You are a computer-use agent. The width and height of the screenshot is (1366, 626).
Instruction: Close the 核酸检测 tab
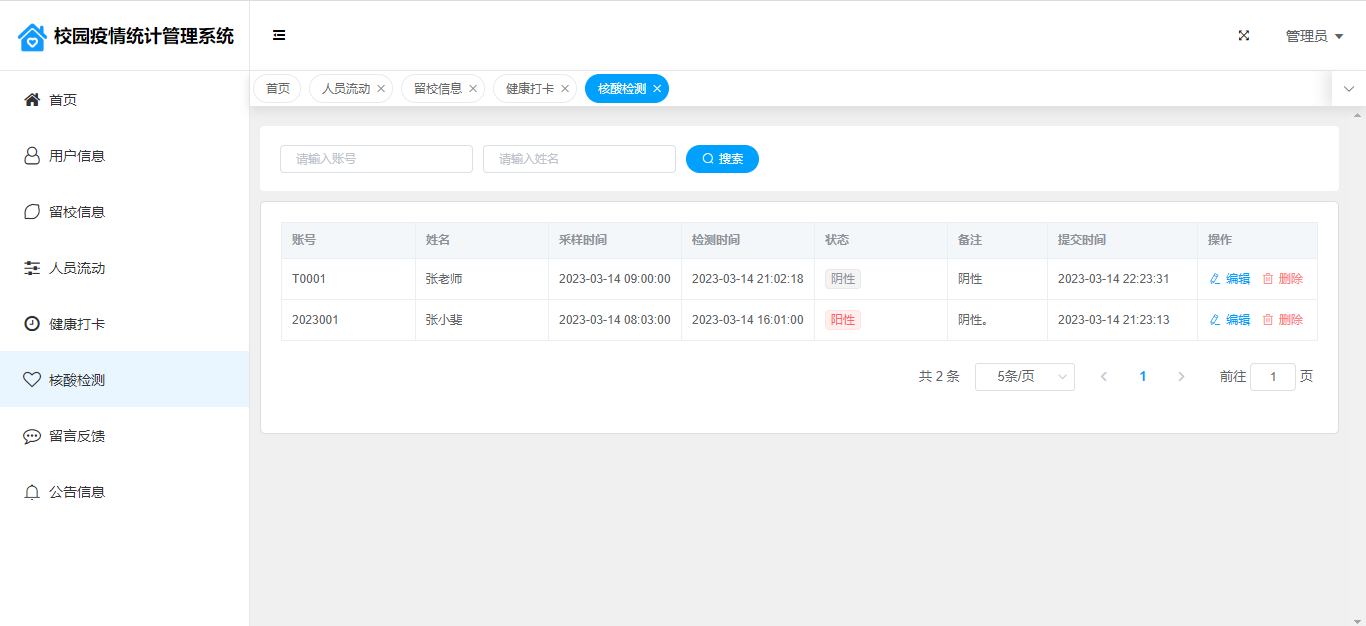pyautogui.click(x=657, y=89)
